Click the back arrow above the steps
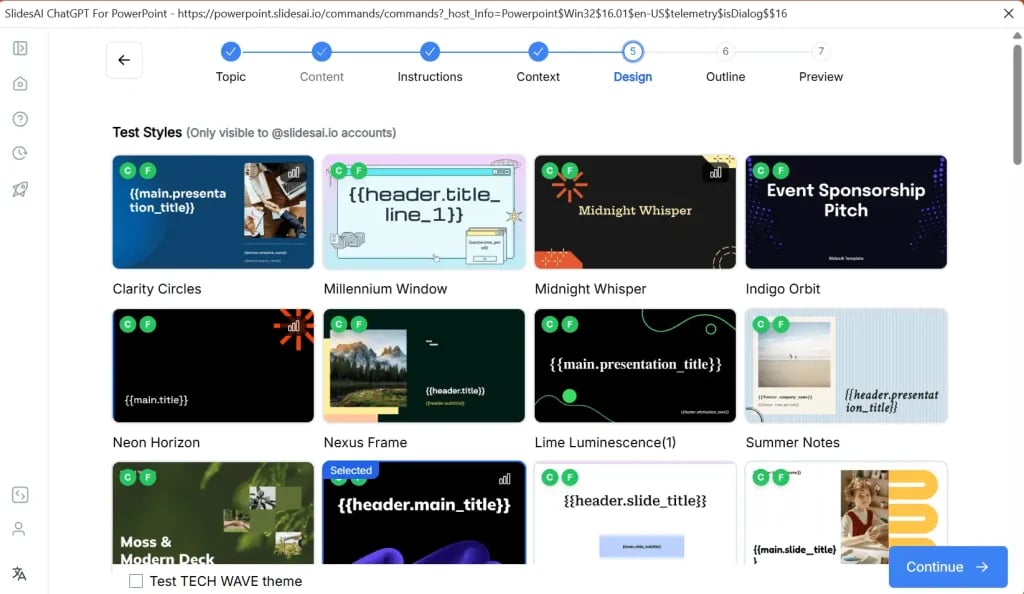The height and width of the screenshot is (594, 1024). (123, 60)
